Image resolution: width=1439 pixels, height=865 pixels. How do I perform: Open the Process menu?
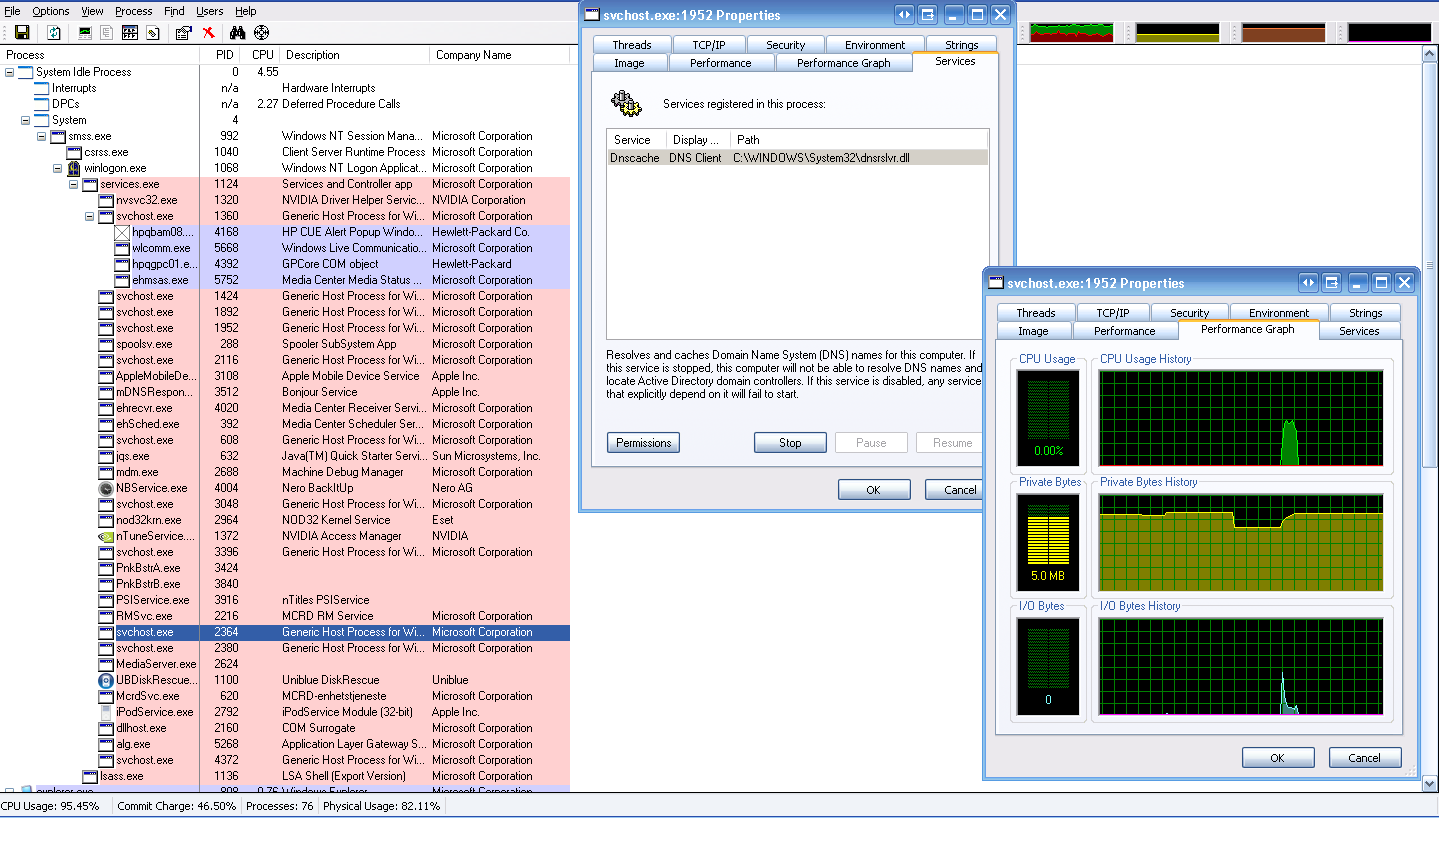point(133,11)
